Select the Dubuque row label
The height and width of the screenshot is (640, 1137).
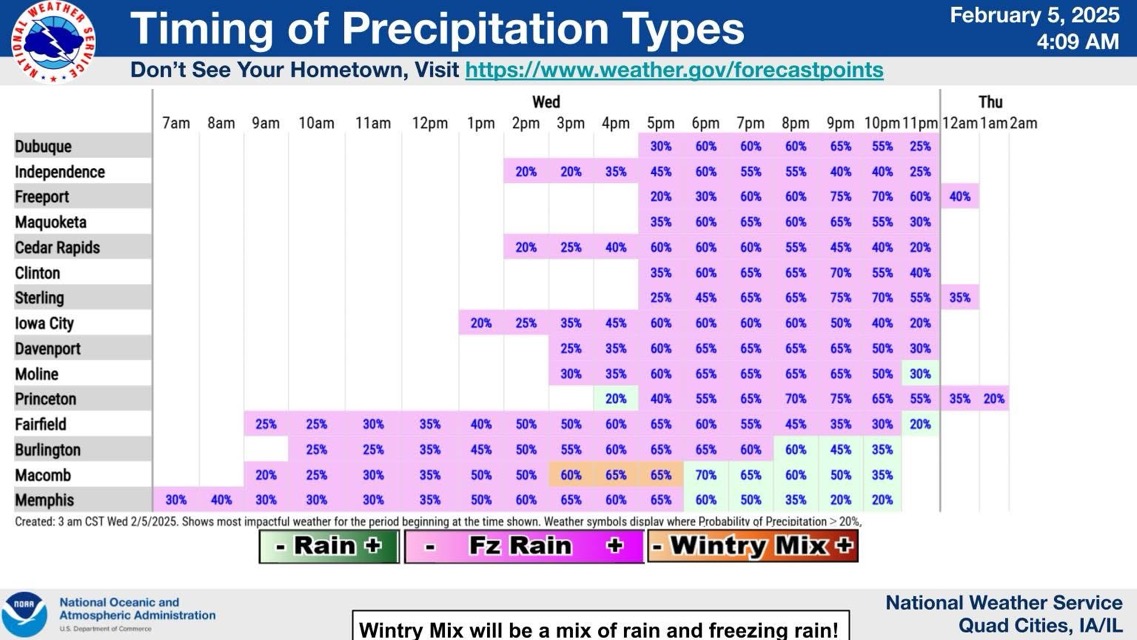pyautogui.click(x=43, y=146)
